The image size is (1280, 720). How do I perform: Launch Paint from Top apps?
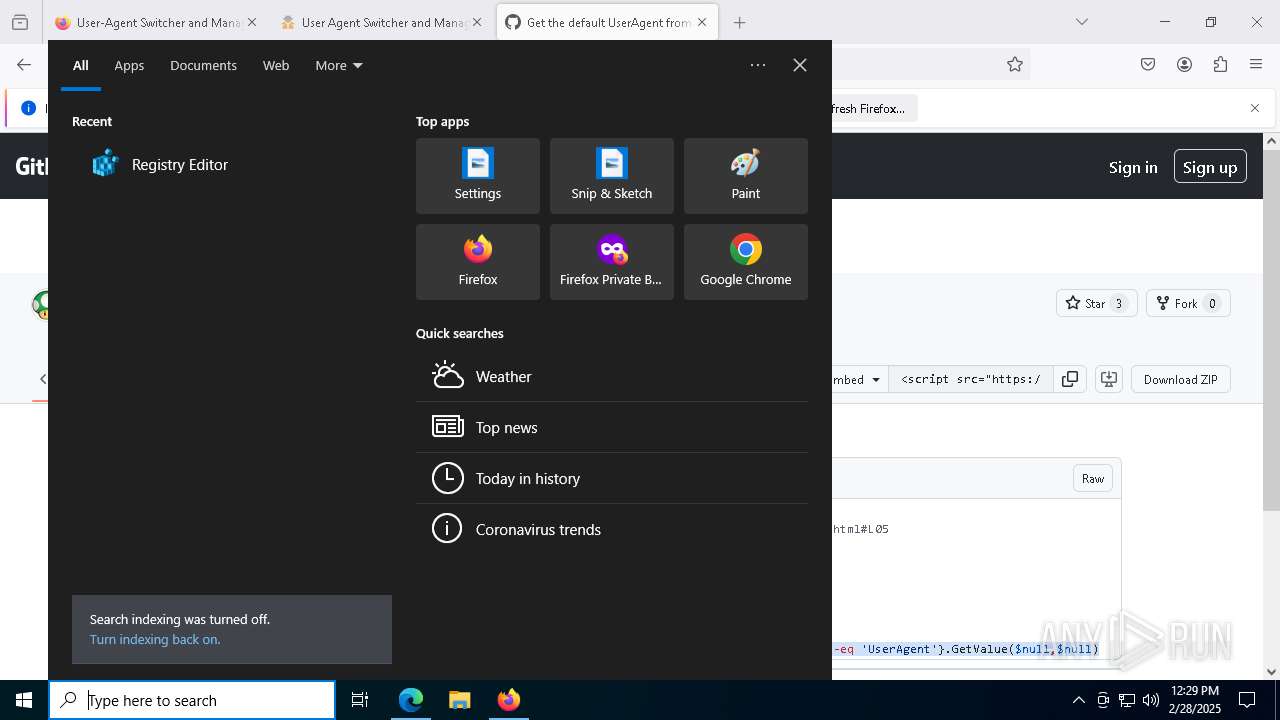[746, 176]
